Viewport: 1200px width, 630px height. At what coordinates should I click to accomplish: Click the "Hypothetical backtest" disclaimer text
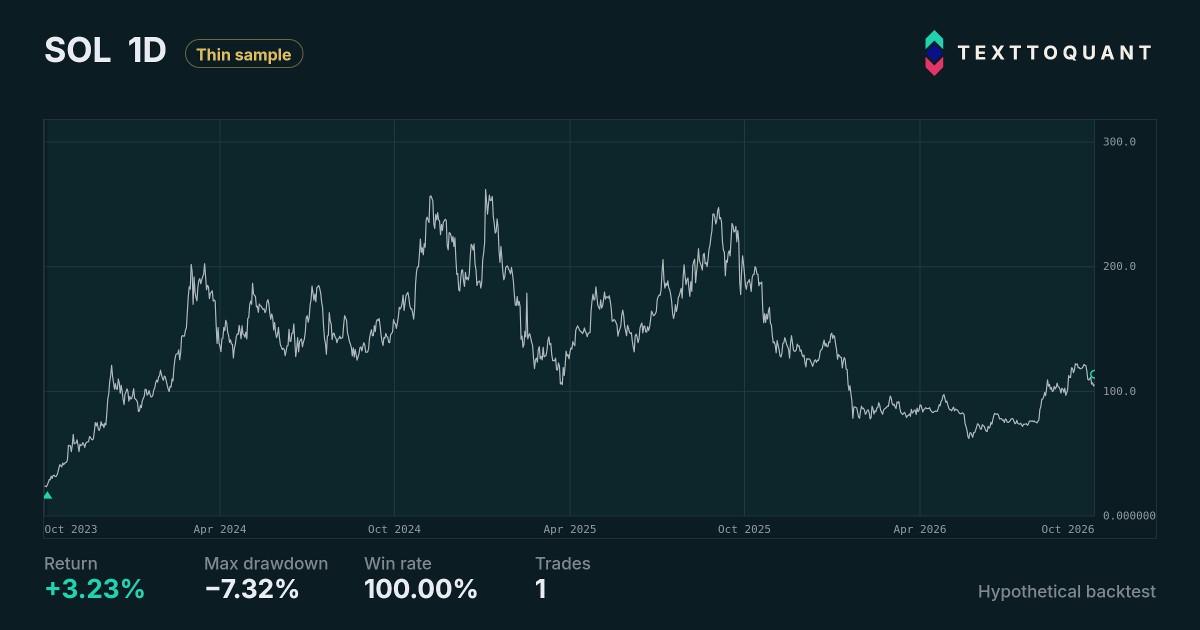(x=1067, y=592)
